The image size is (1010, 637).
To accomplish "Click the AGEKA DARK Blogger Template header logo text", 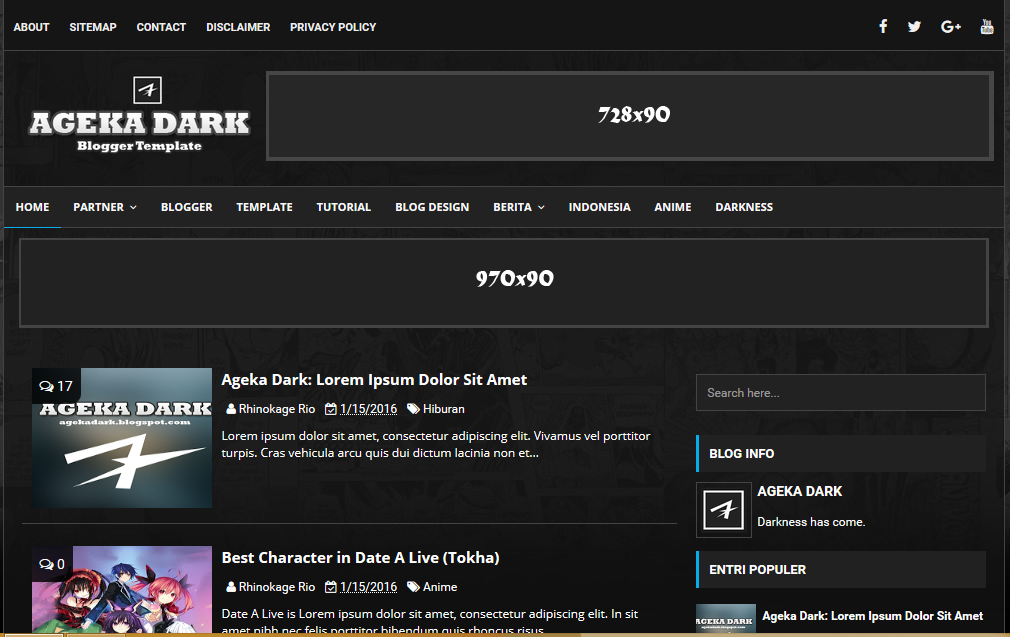I will 140,131.
